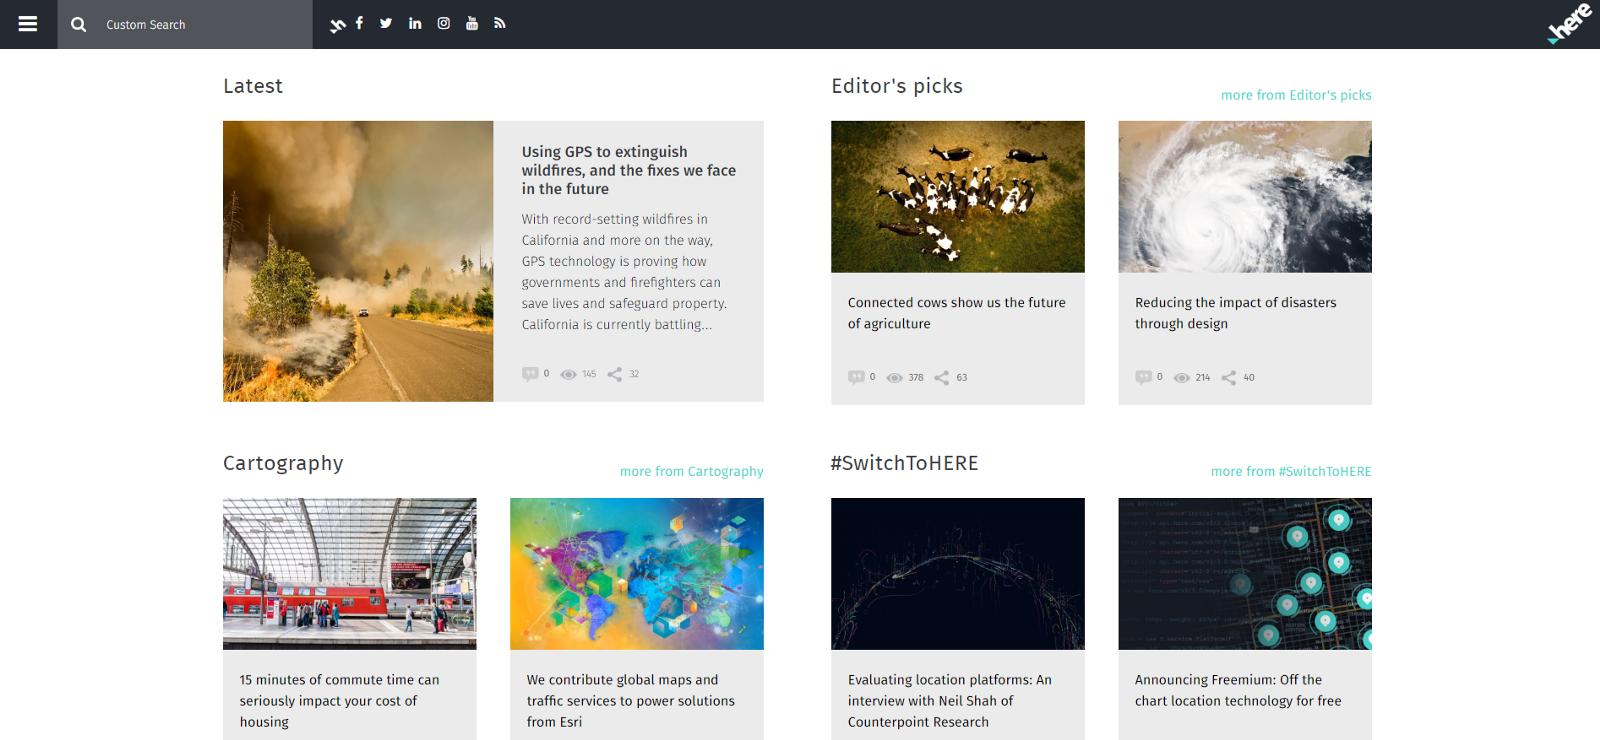1600x740 pixels.
Task: Open the RSS feed icon
Action: pyautogui.click(x=500, y=23)
